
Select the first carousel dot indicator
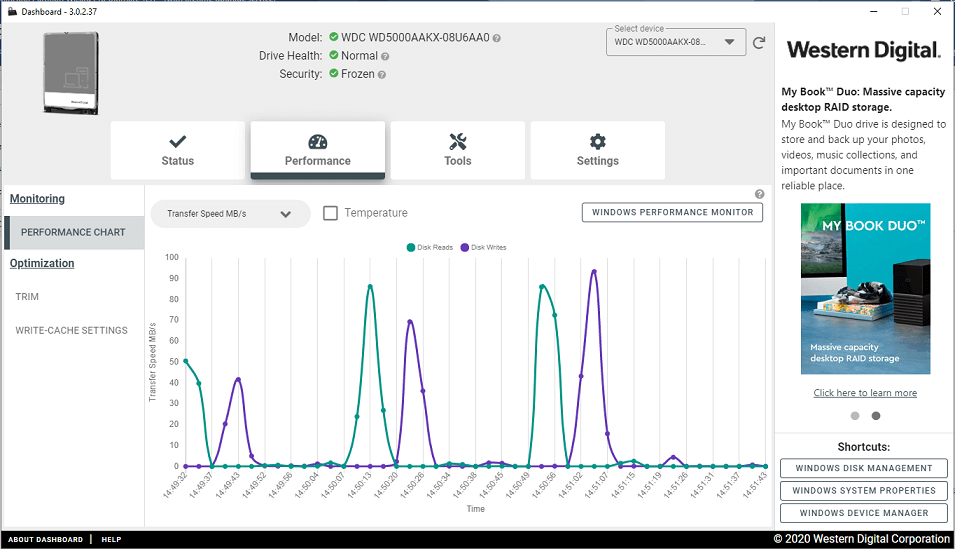click(855, 416)
